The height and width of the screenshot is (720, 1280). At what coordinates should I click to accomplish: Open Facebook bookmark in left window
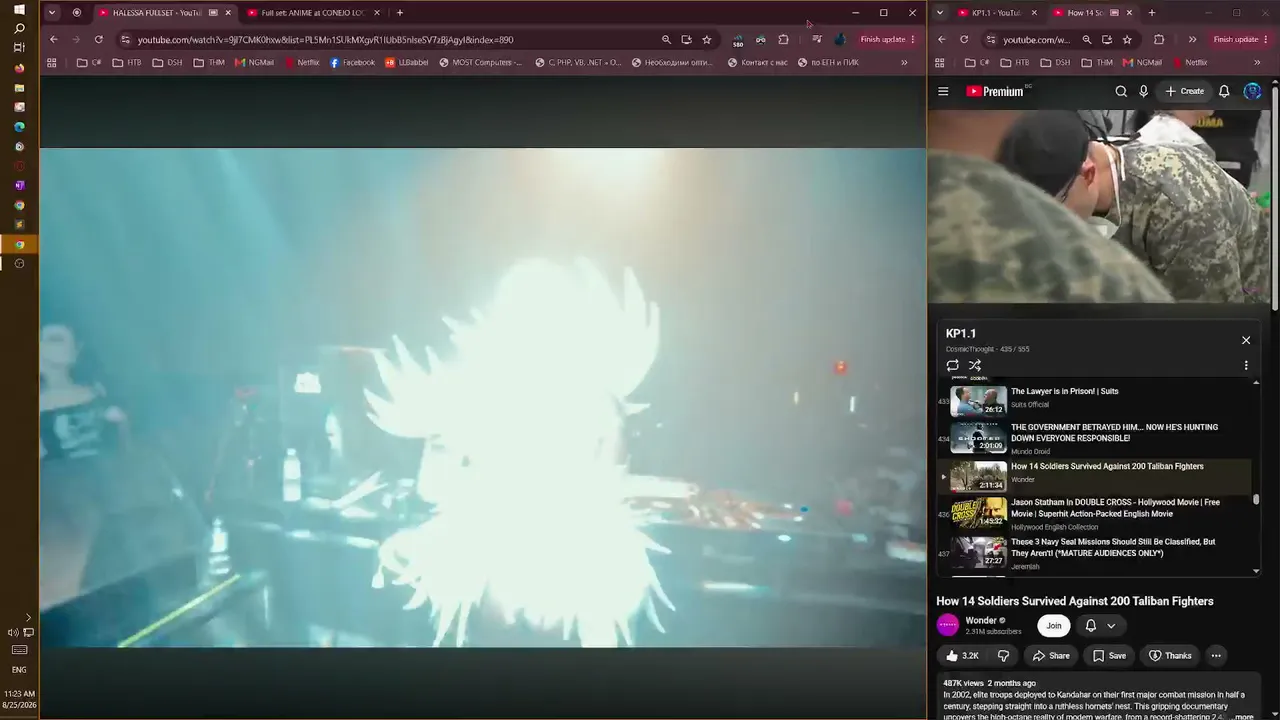353,63
